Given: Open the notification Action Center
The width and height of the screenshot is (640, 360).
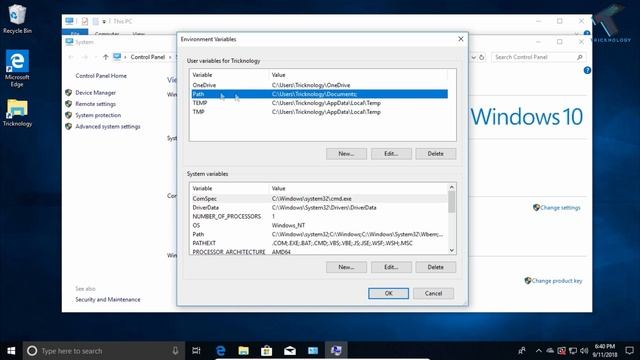Looking at the screenshot, I should (629, 351).
